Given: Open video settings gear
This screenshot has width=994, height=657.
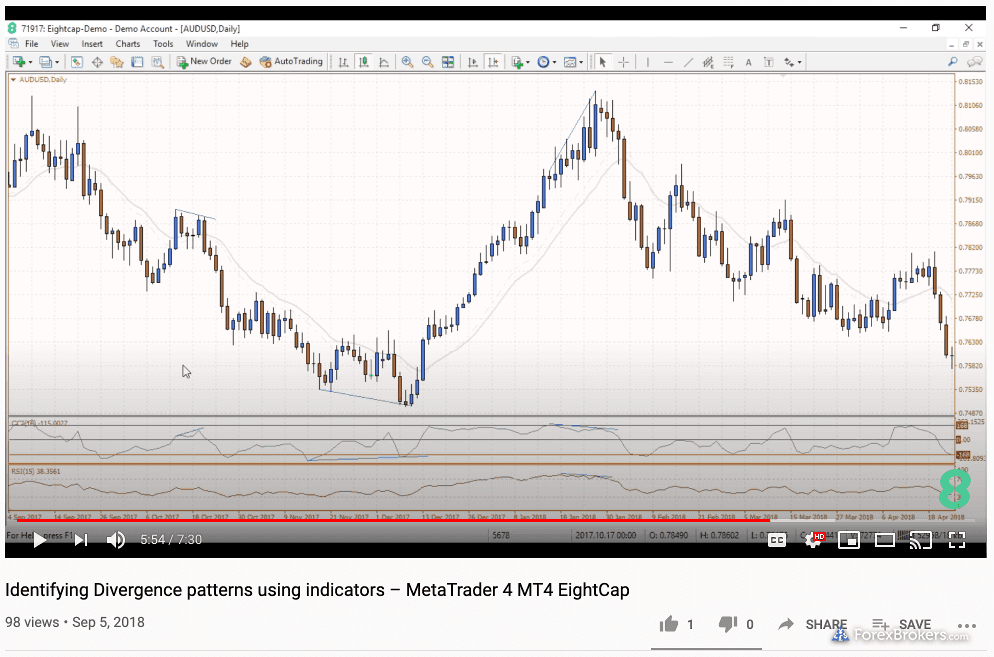Looking at the screenshot, I should [813, 540].
